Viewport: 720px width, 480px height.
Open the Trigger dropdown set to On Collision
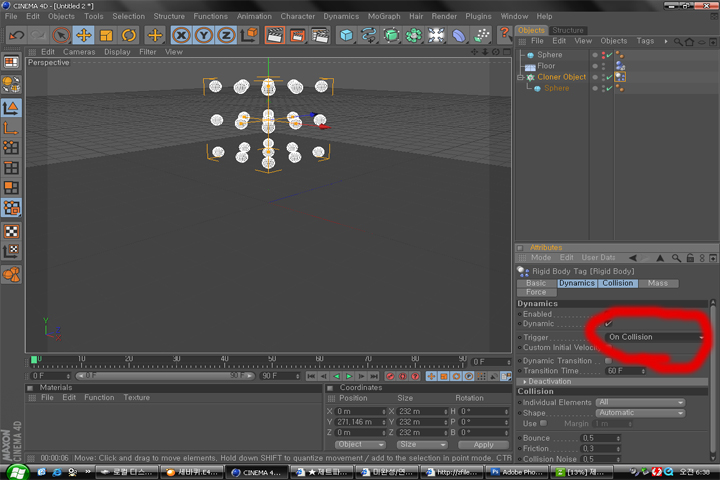click(x=655, y=337)
